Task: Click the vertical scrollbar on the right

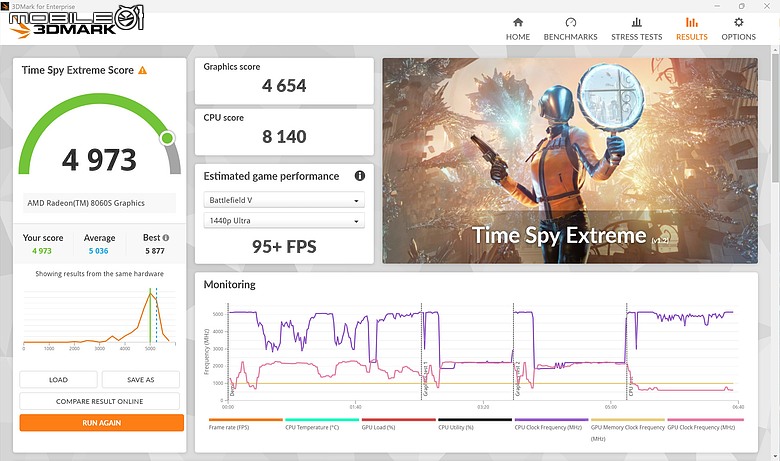Action: tap(776, 114)
